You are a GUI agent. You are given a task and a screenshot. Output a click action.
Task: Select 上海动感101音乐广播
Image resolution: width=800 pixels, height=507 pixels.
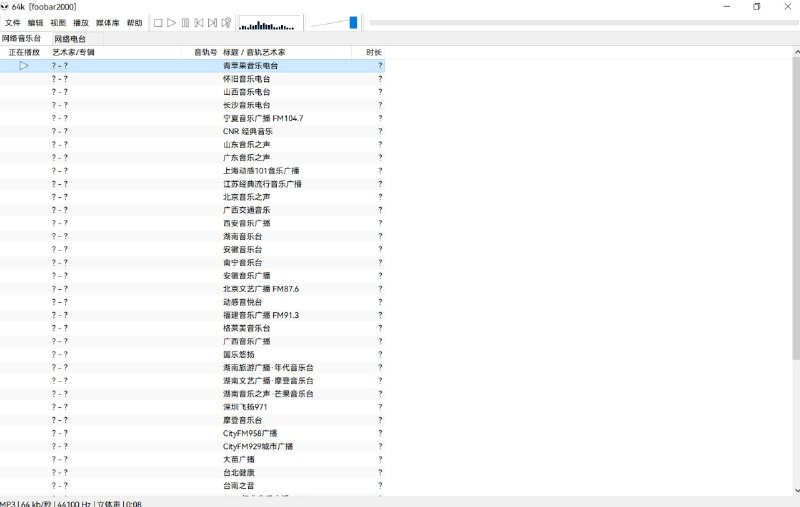pos(192,170)
